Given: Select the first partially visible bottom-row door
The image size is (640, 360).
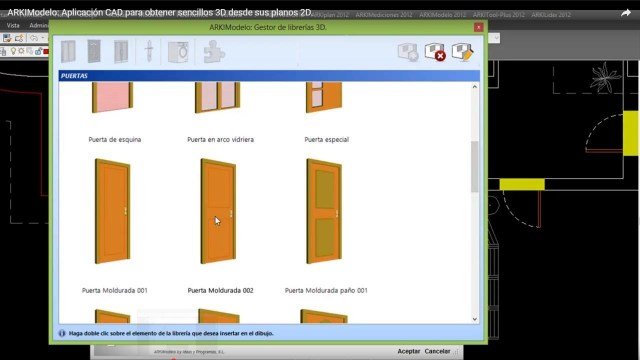Looking at the screenshot, I should click(x=113, y=316).
